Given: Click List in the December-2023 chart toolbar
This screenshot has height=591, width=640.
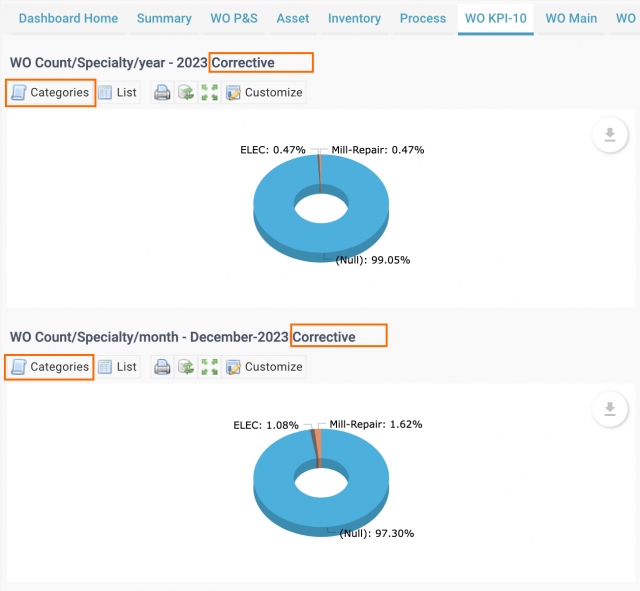Looking at the screenshot, I should [118, 367].
